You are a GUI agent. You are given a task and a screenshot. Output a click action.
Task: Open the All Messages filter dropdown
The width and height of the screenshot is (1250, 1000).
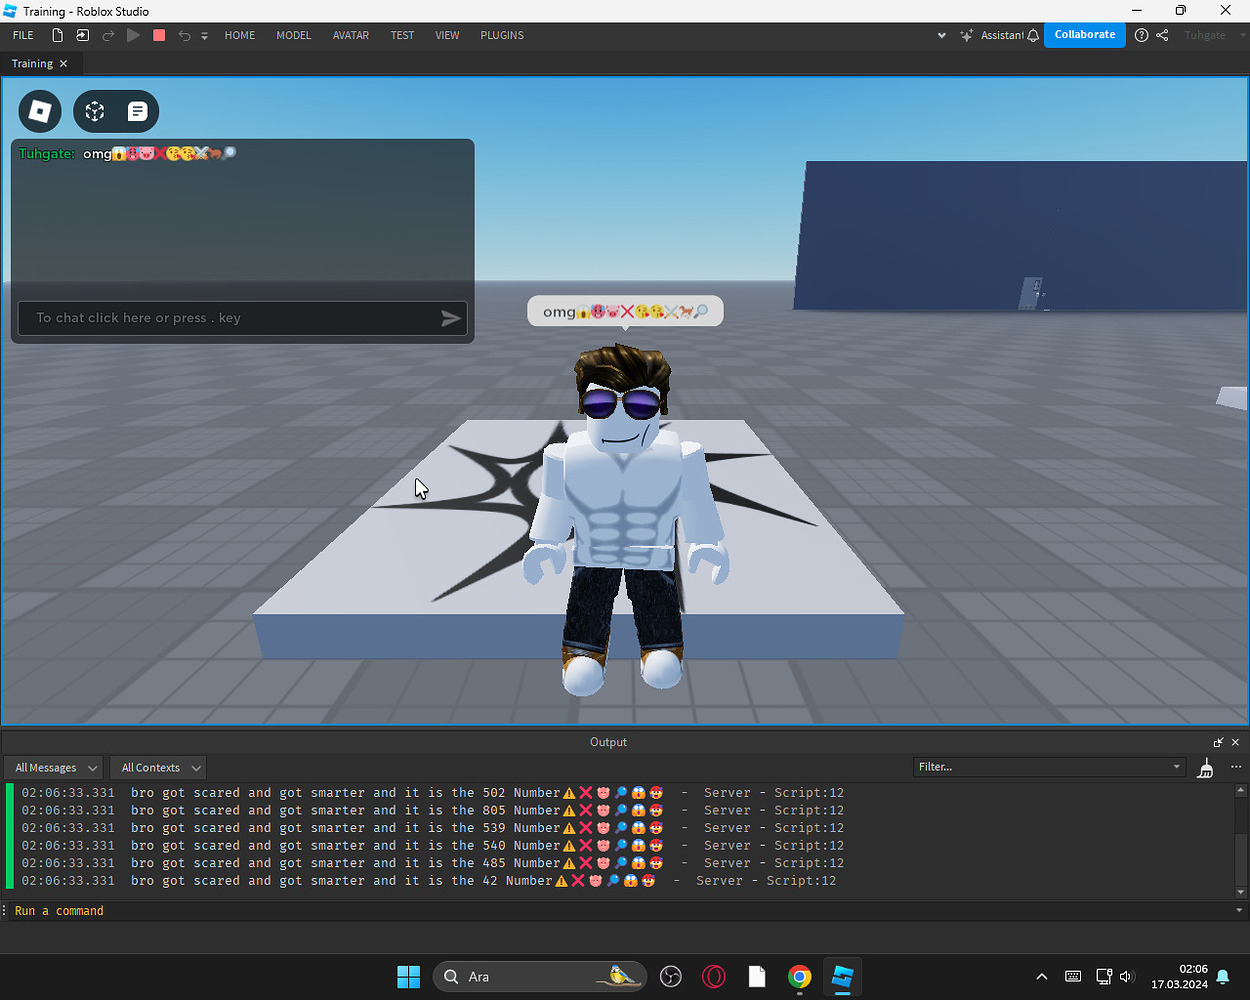pyautogui.click(x=52, y=767)
